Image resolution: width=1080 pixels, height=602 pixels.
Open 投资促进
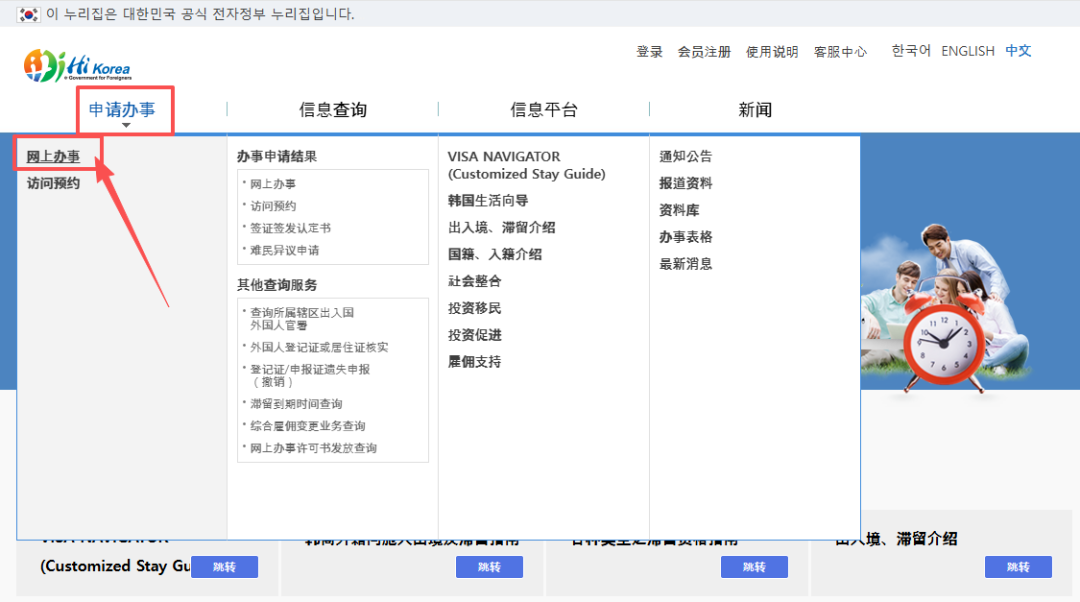click(475, 335)
